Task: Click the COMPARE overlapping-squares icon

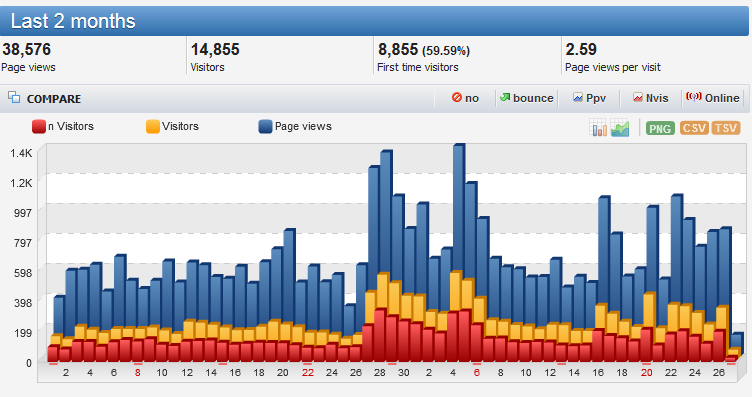Action: click(x=14, y=97)
